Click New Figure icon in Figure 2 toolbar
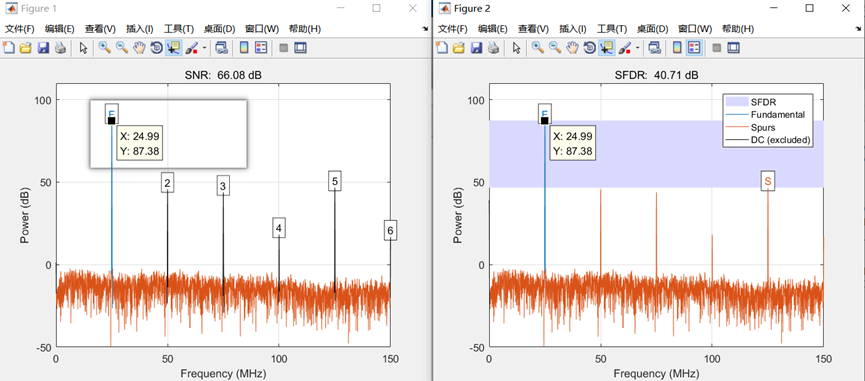 442,48
